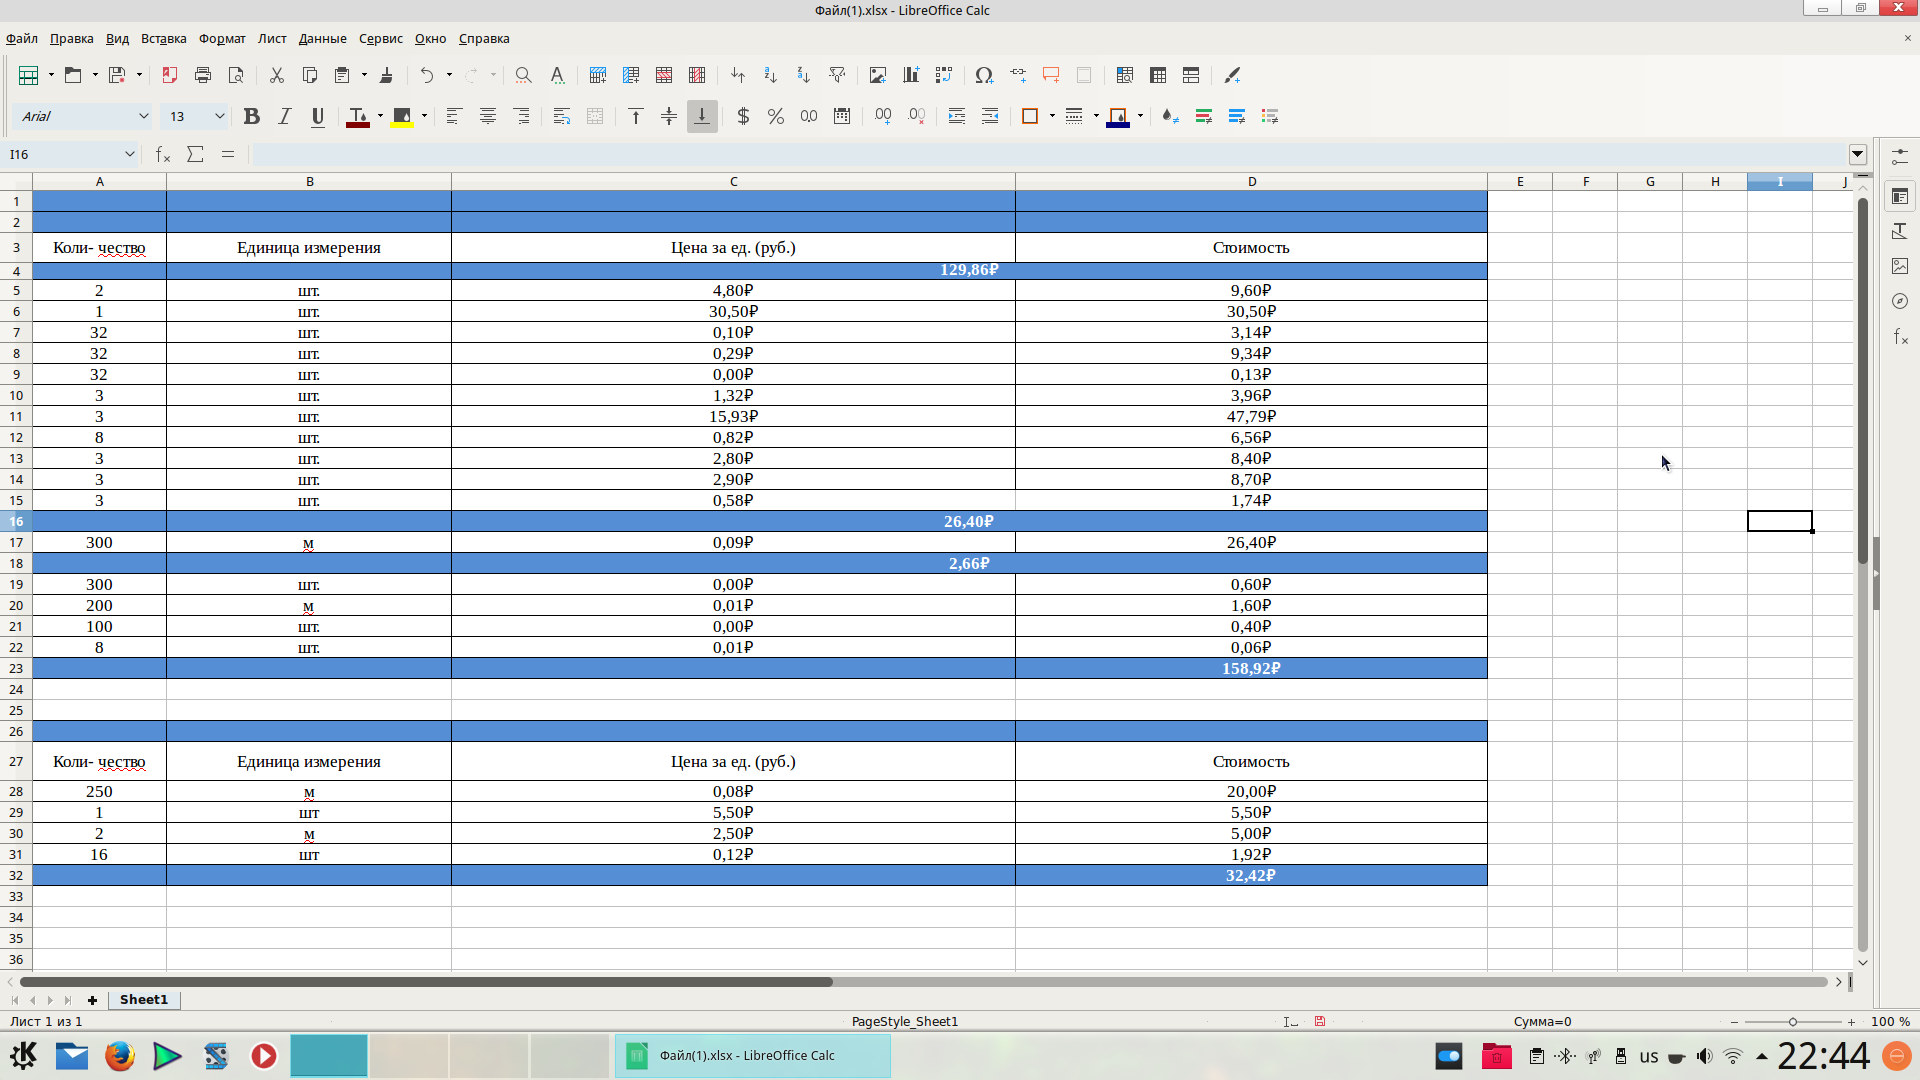Expand the formula bar dropdown arrow
This screenshot has height=1080, width=1920.
click(x=1857, y=154)
